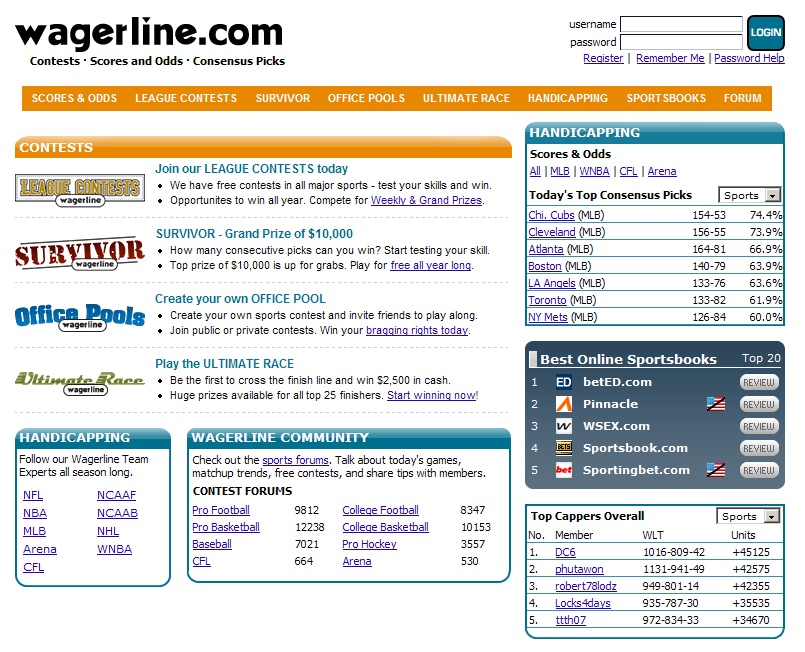Click the crossed US flag icon beside Sportingbet.com
805x652 pixels.
(716, 470)
